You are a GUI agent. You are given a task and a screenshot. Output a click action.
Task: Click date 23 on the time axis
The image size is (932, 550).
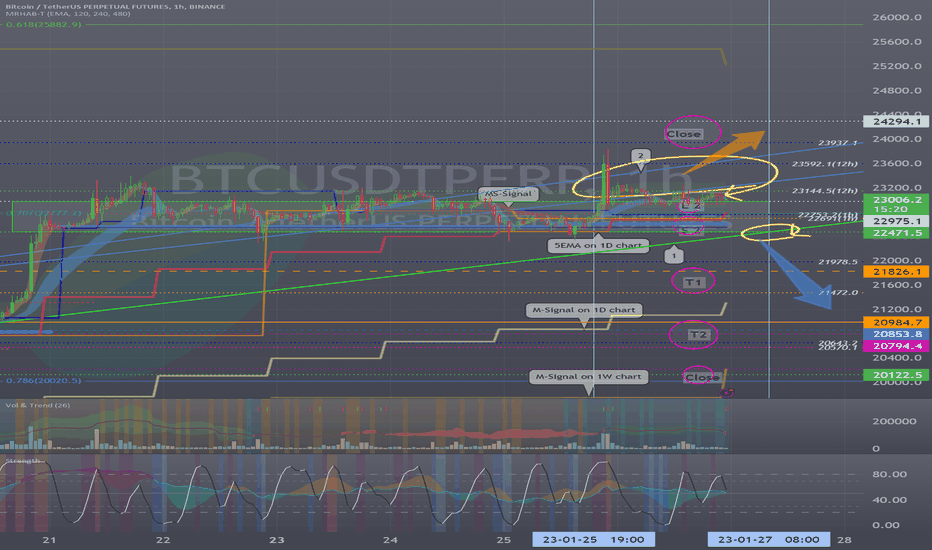(x=276, y=540)
